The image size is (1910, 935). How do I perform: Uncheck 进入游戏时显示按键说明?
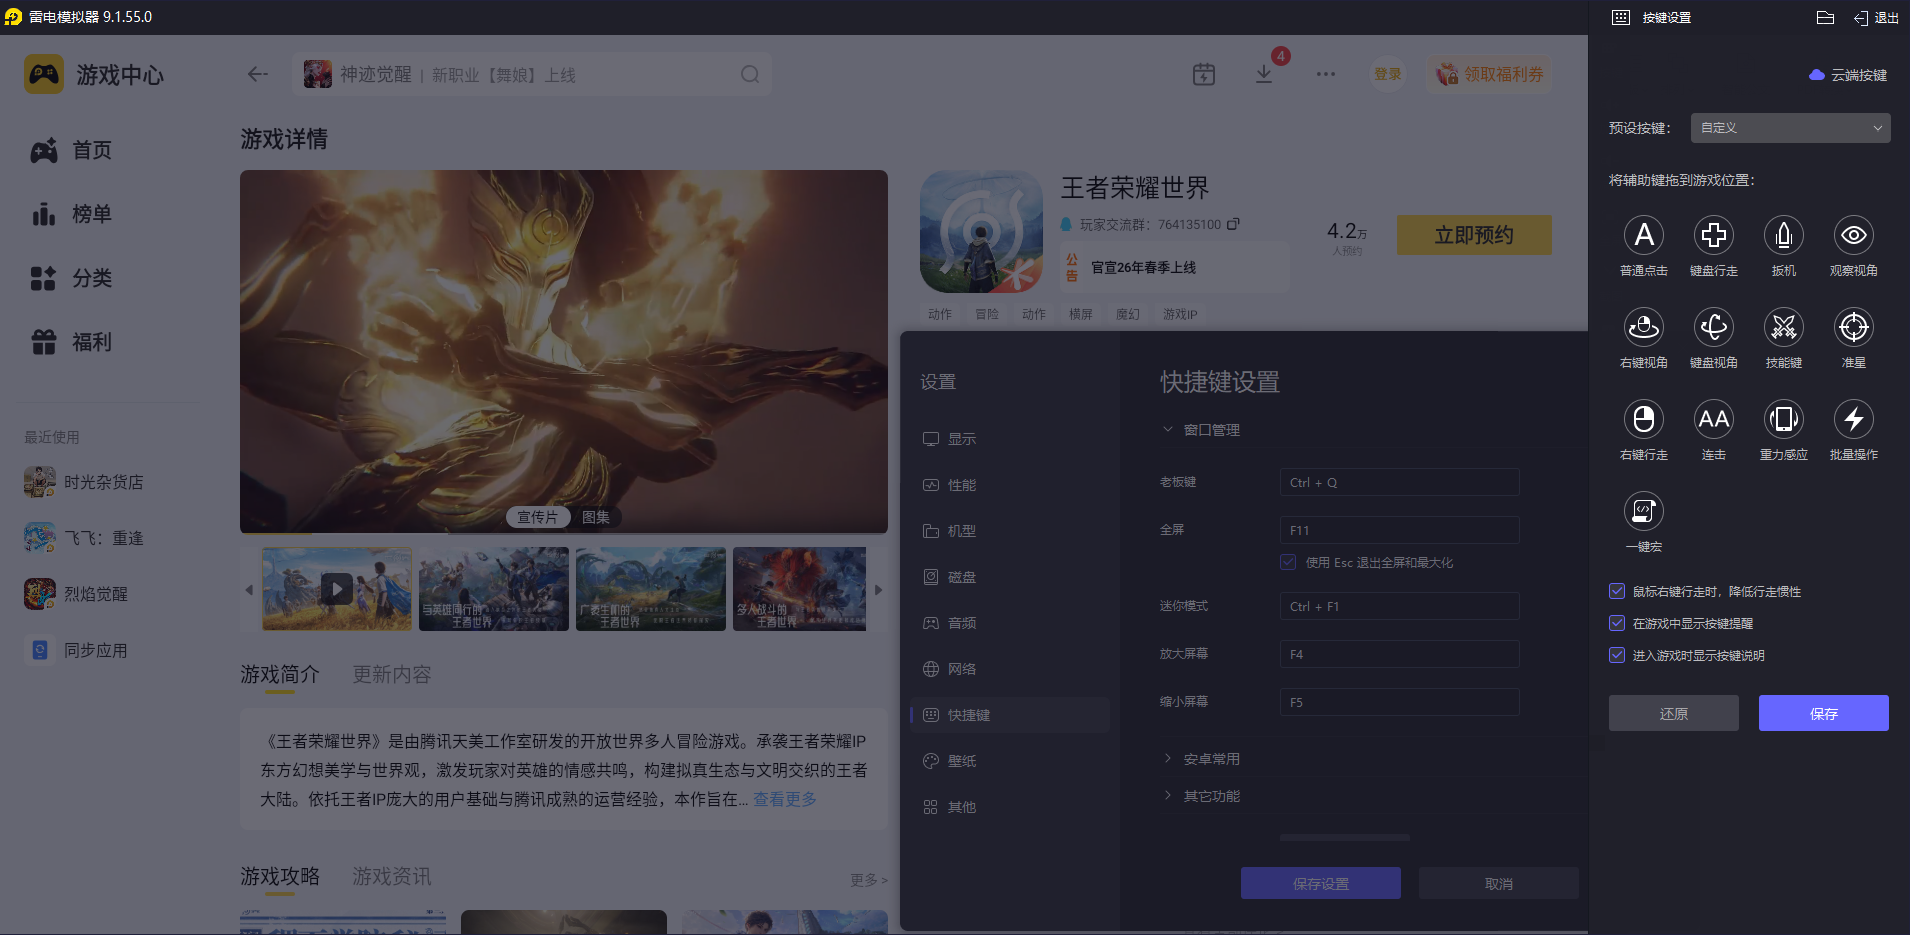click(x=1617, y=655)
